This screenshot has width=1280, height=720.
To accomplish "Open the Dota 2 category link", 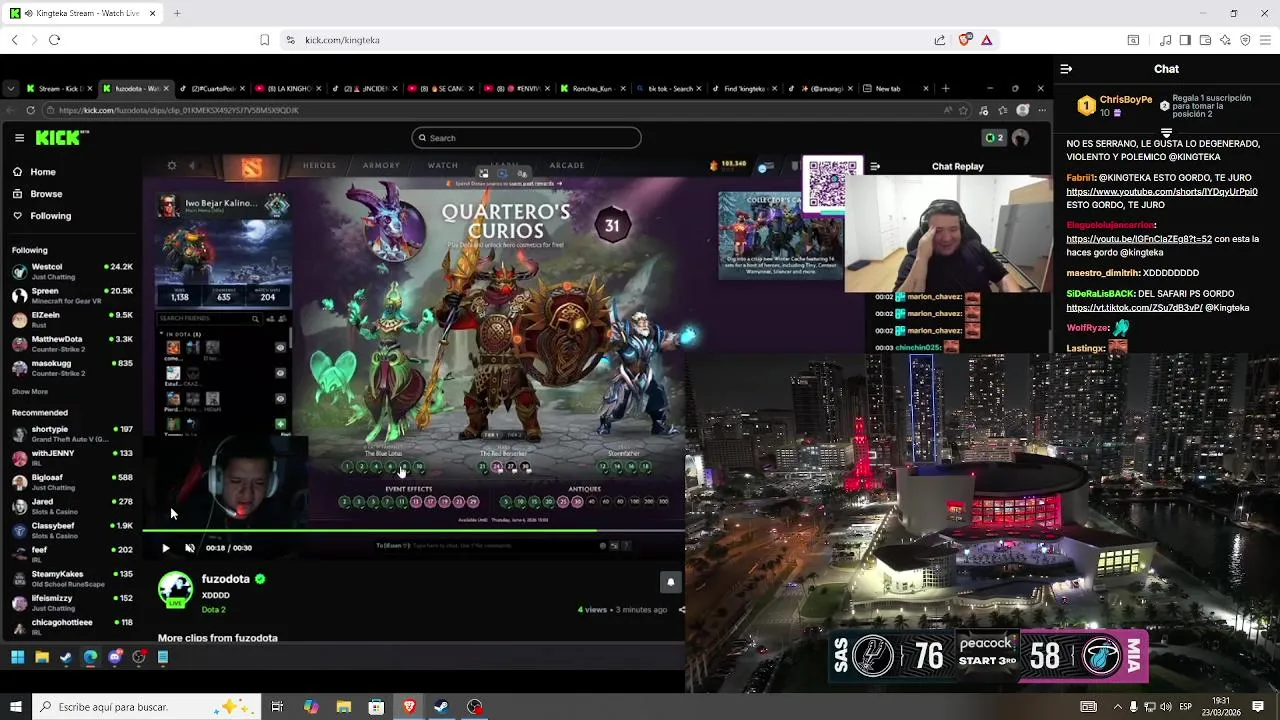I will pos(213,609).
